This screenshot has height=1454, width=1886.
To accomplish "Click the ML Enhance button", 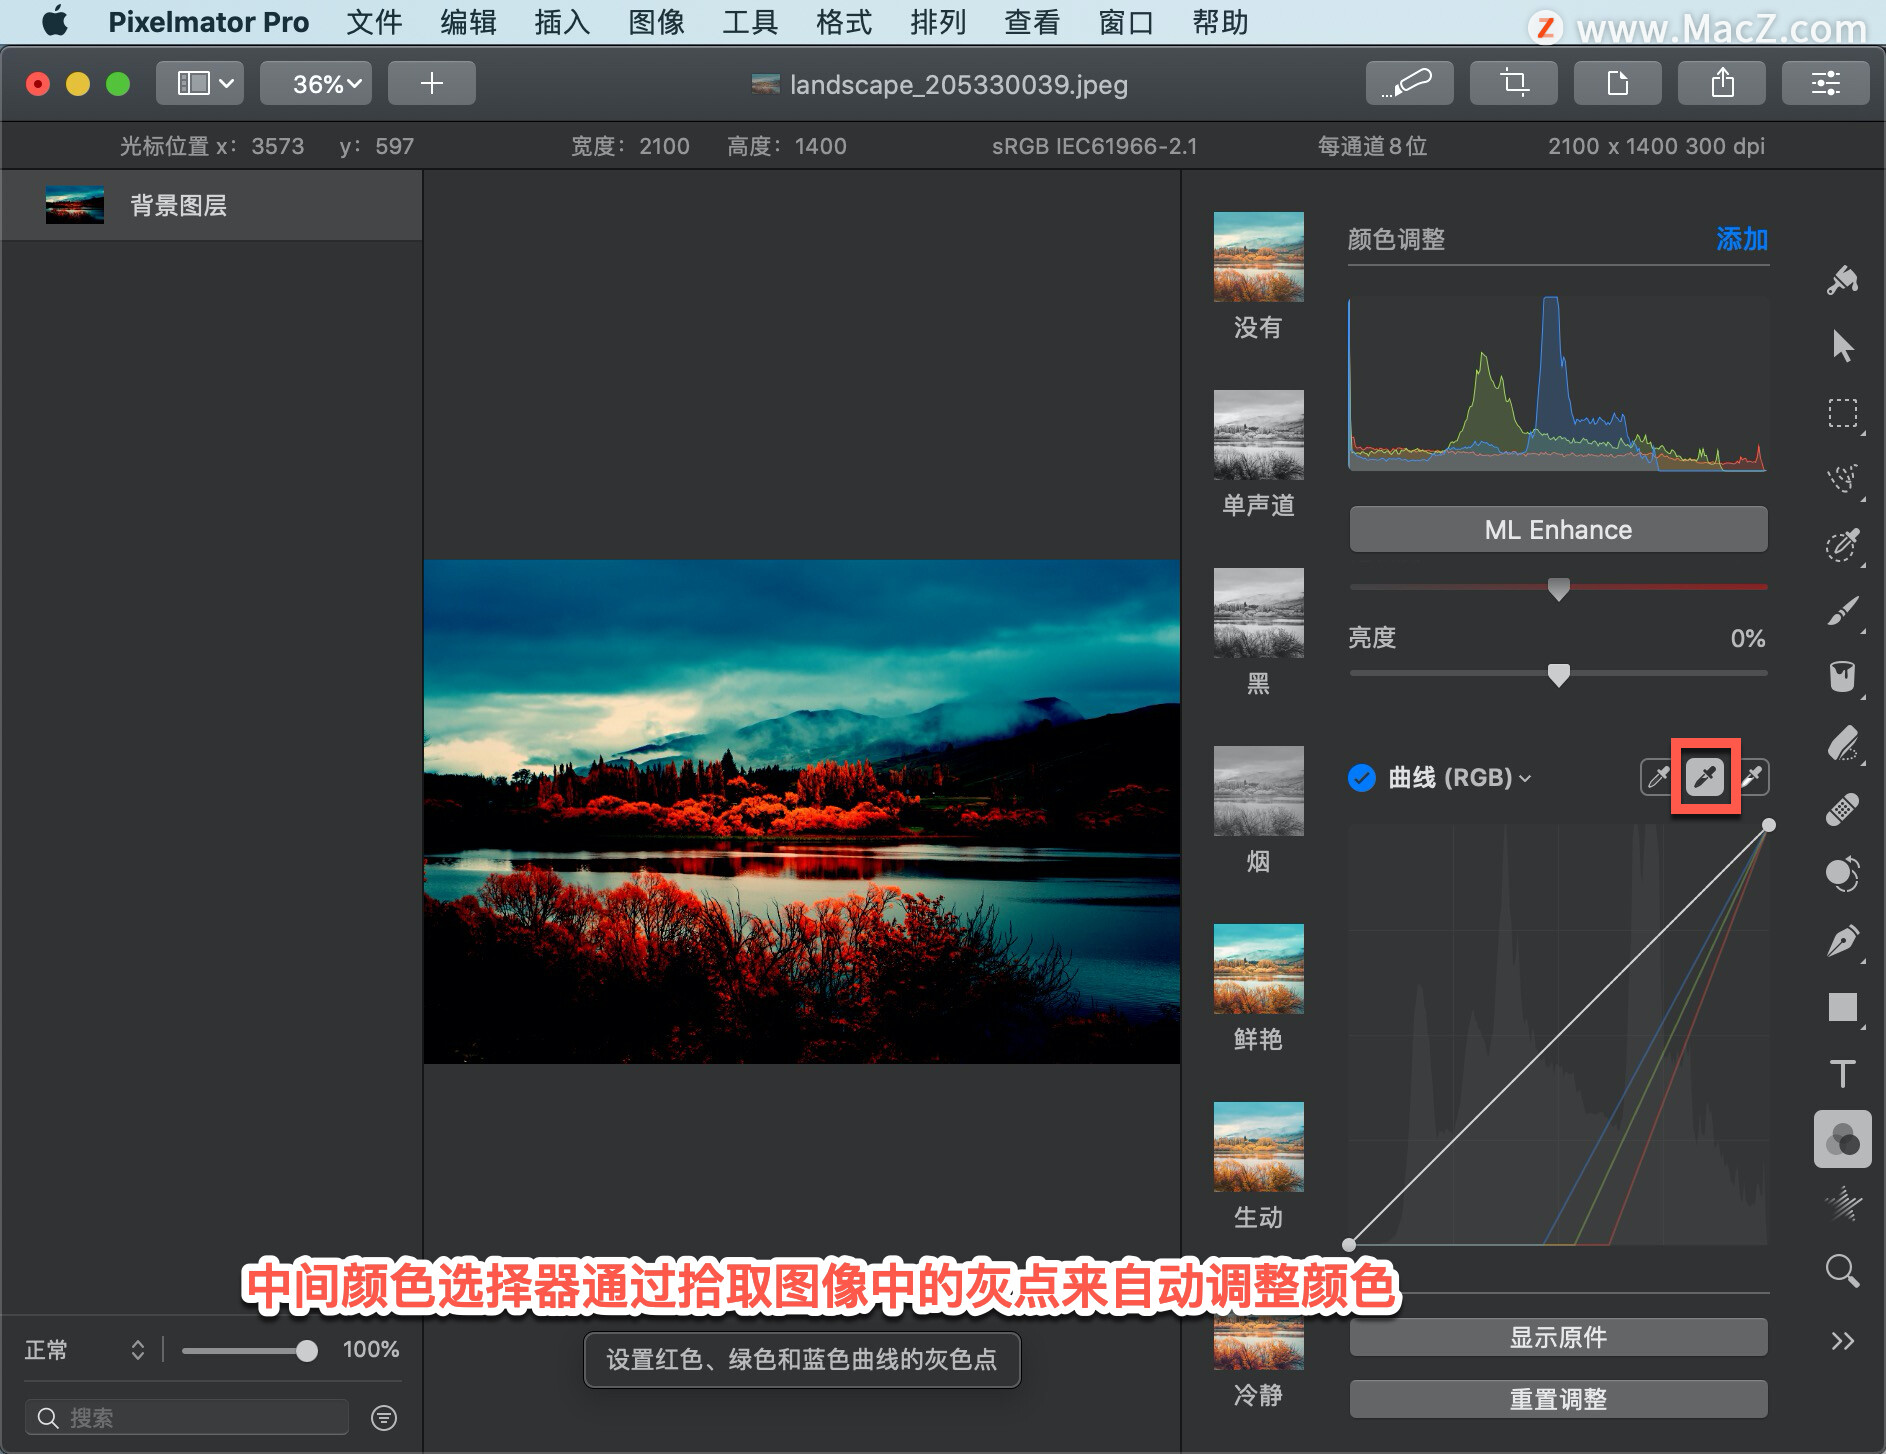I will [x=1558, y=530].
